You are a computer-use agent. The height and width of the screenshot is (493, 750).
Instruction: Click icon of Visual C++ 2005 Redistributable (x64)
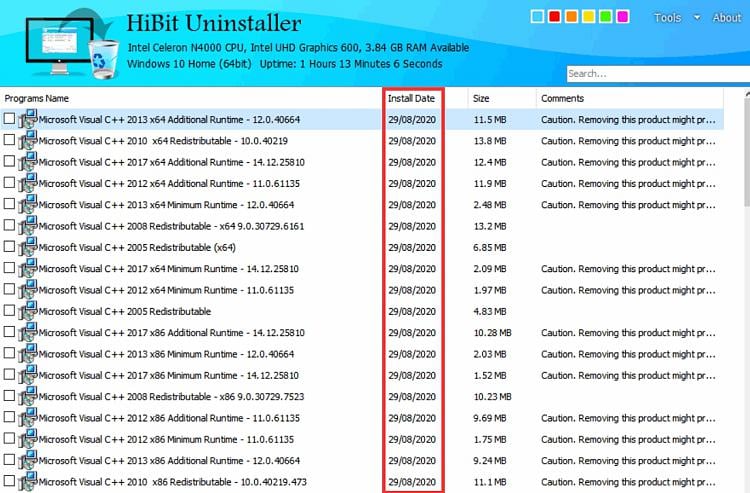[x=28, y=247]
